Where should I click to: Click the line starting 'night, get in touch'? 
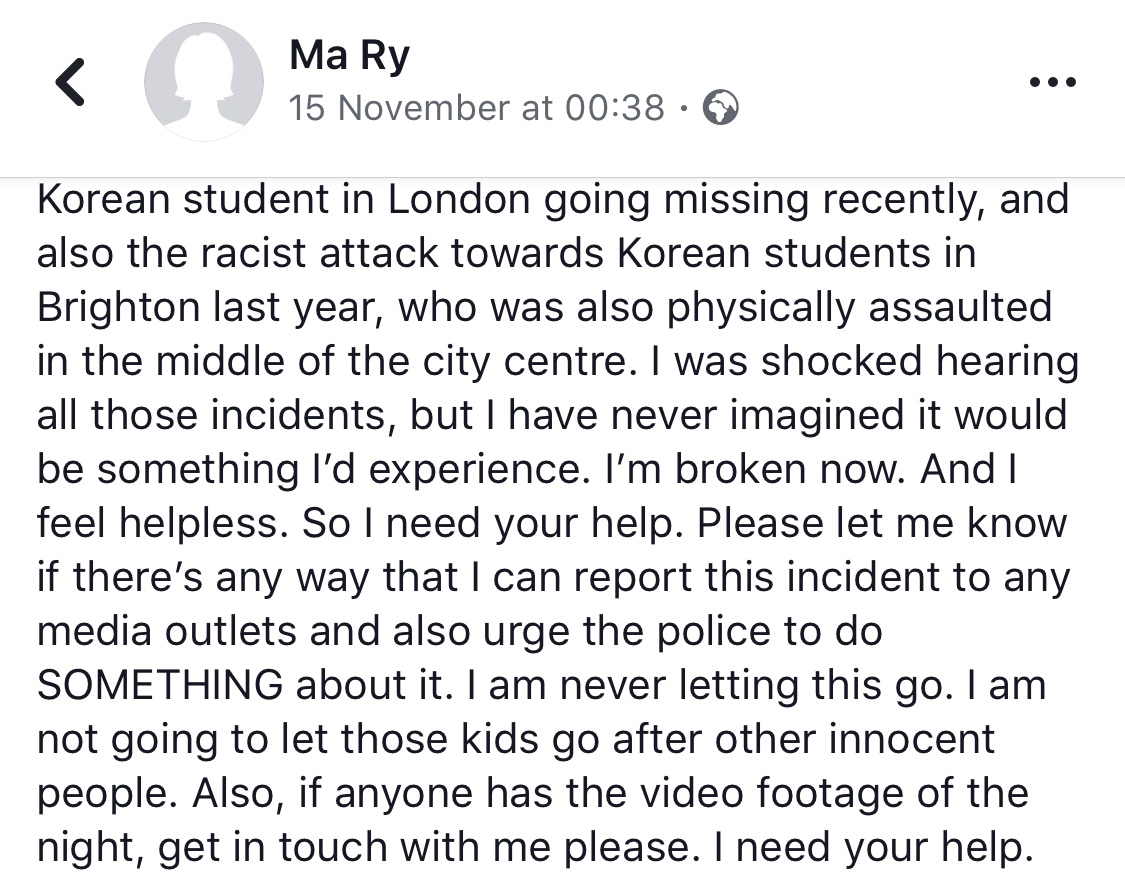pos(535,848)
